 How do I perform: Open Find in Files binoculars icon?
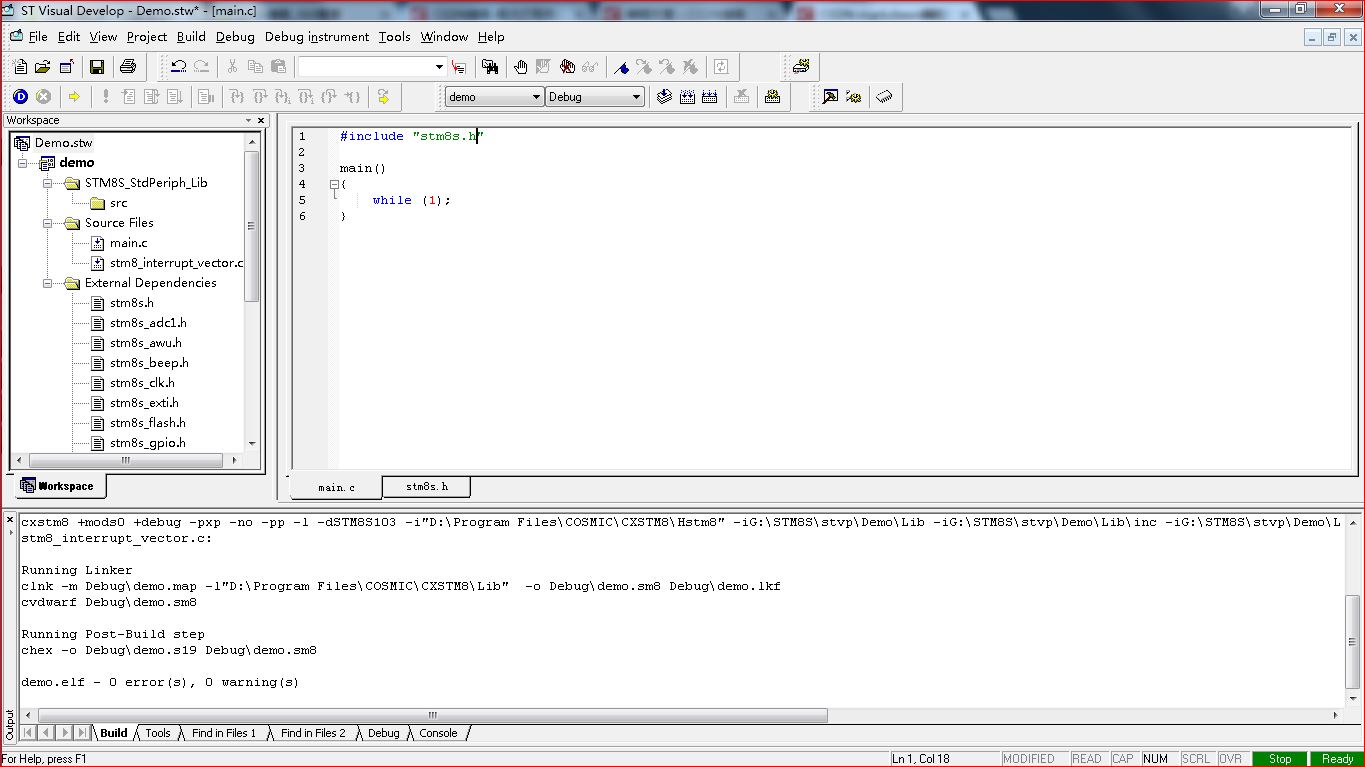click(x=490, y=67)
